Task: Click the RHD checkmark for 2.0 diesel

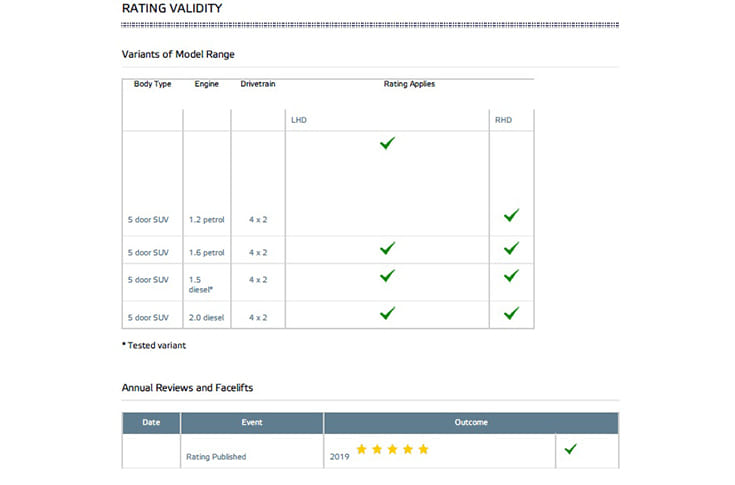Action: 511,313
